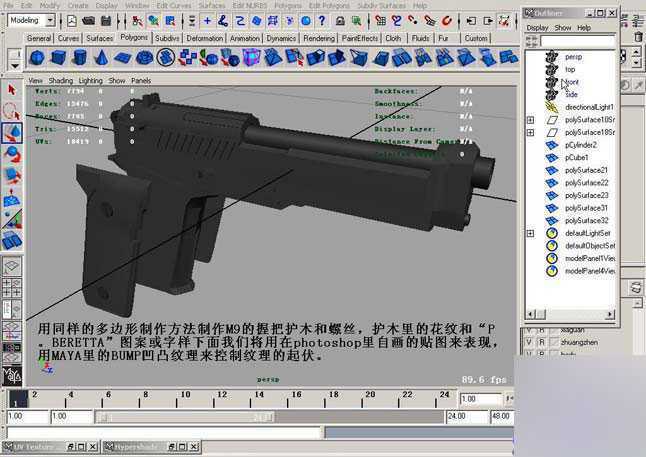Image resolution: width=646 pixels, height=457 pixels.
Task: Open the shelf menu down arrow
Action: point(15,65)
